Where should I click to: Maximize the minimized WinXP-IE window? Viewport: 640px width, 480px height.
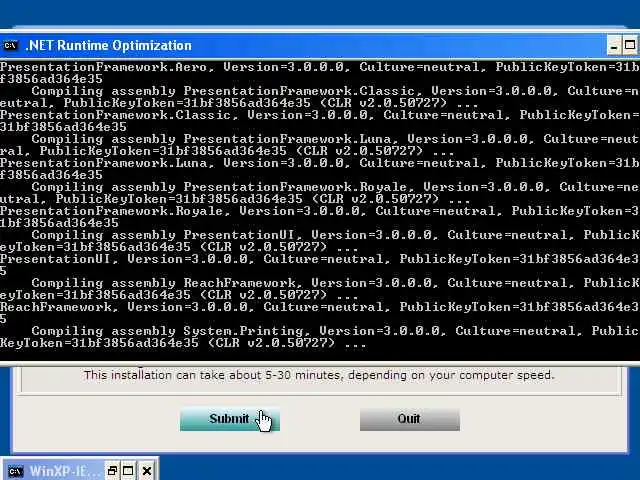coord(128,471)
